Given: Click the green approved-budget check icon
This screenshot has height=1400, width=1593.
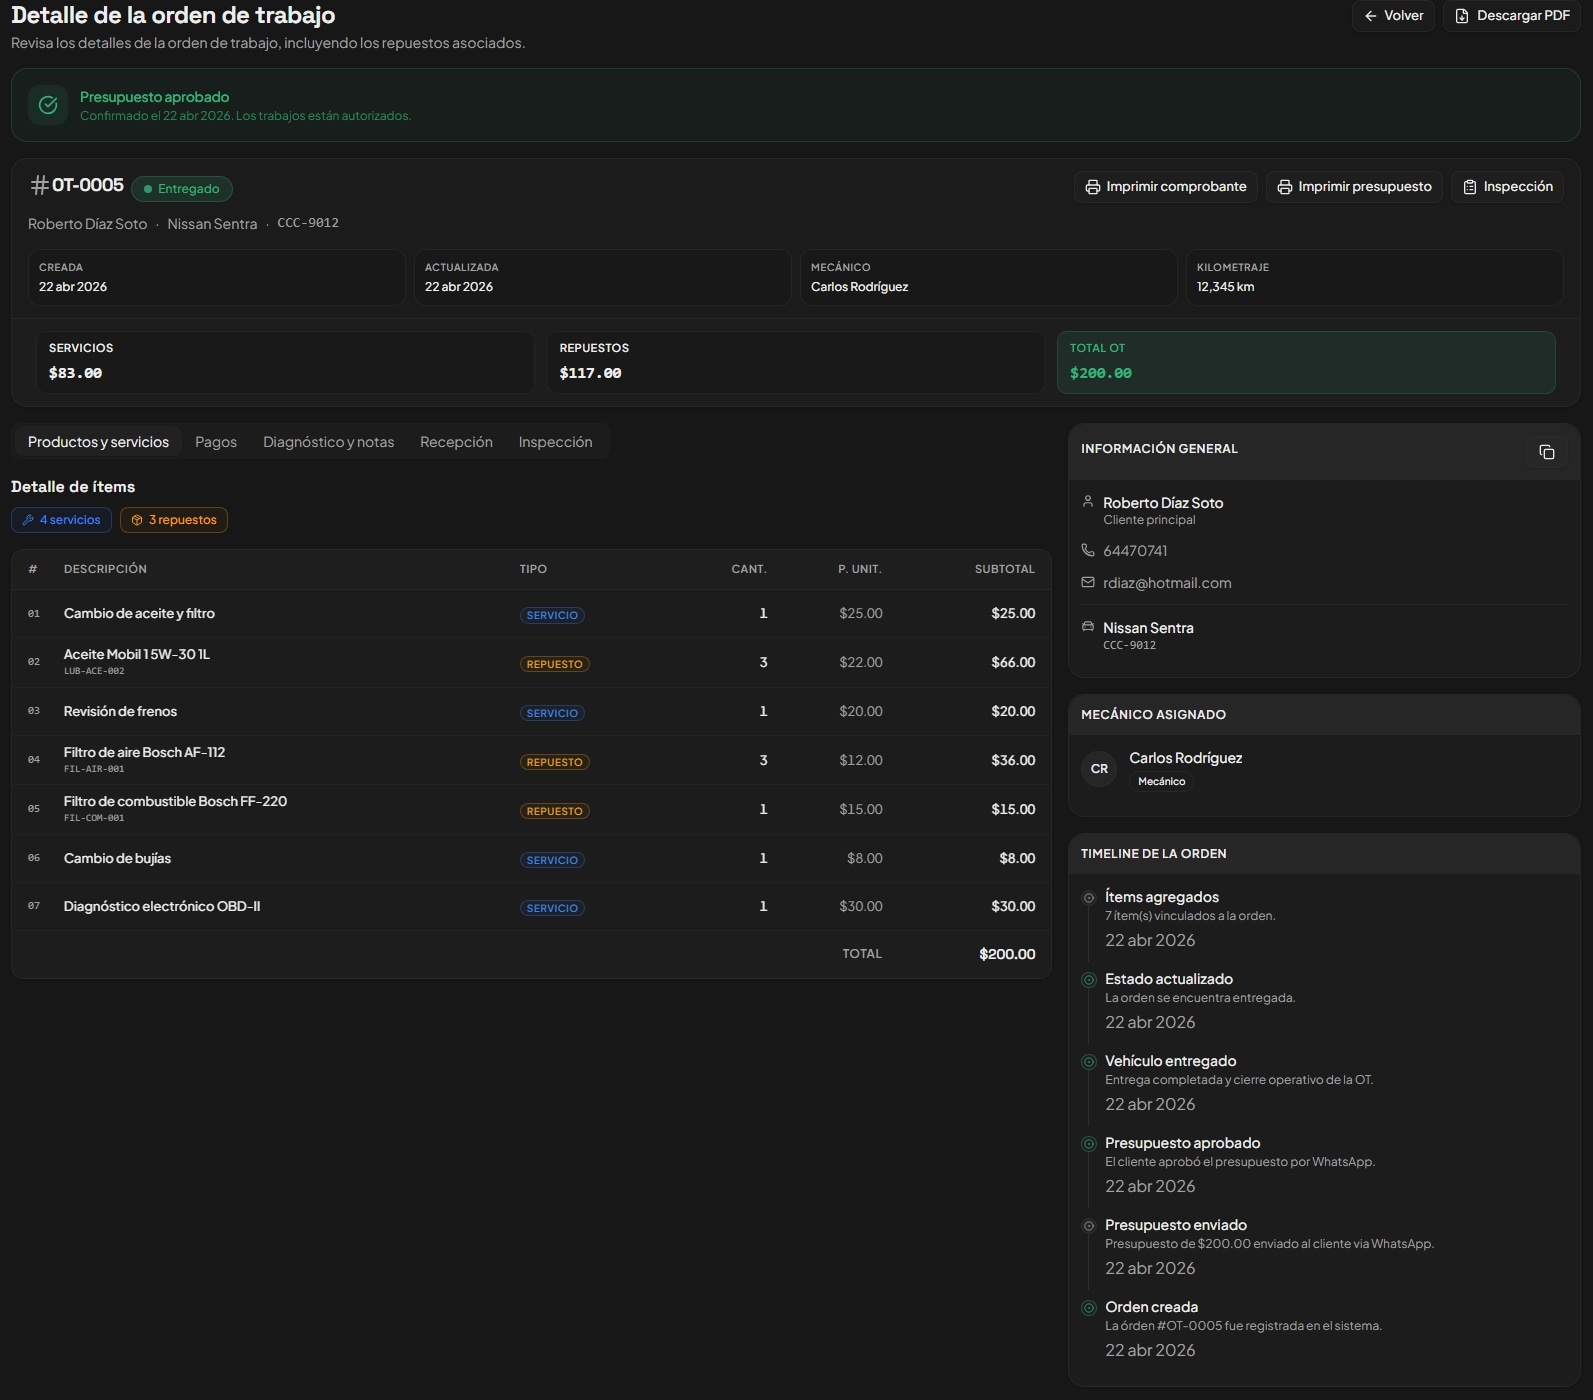Looking at the screenshot, I should coord(48,105).
